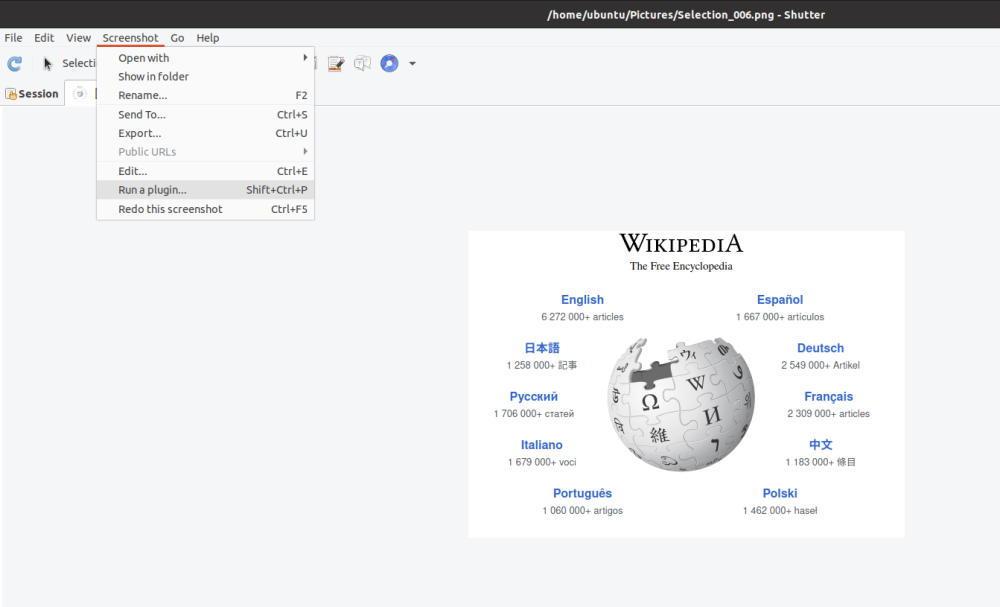Click '日本語' in the captured Wikipedia page
The image size is (1000, 607).
point(541,348)
